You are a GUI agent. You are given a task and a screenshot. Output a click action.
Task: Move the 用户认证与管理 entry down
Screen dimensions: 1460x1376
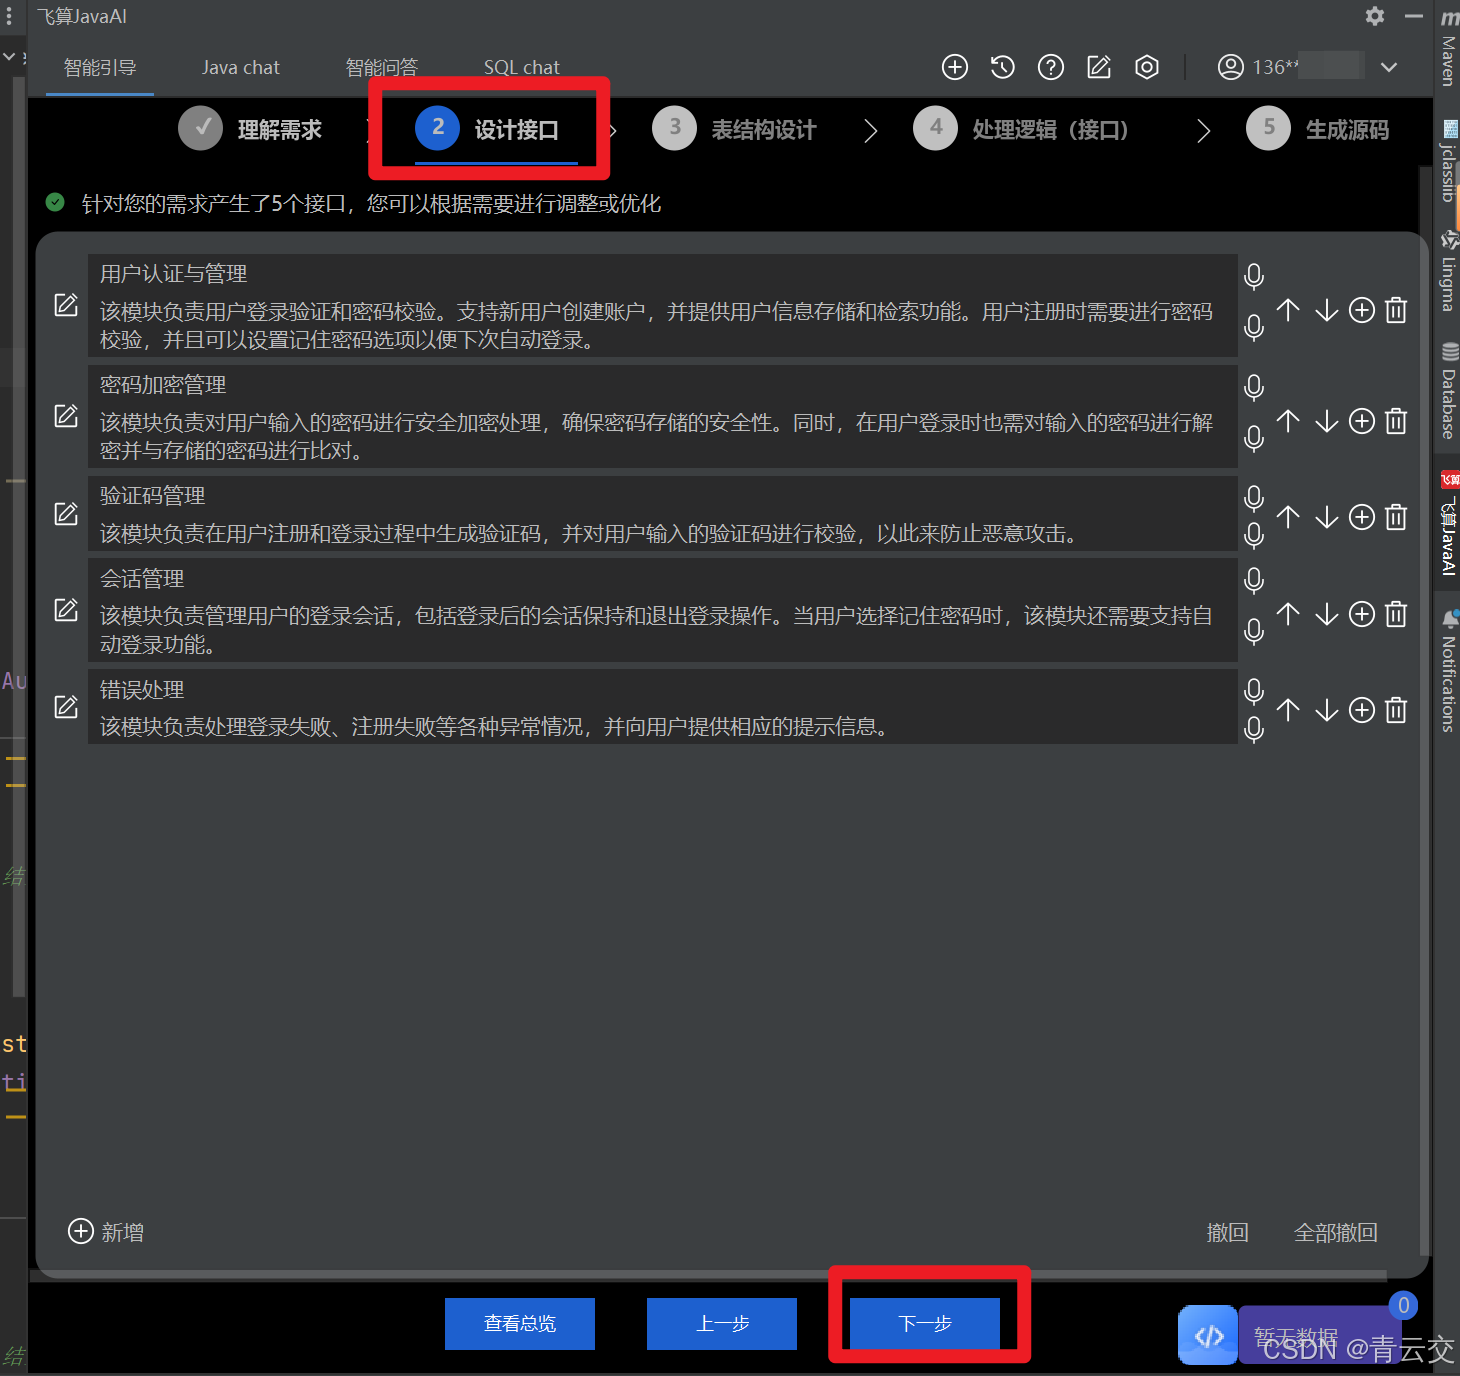click(x=1327, y=310)
